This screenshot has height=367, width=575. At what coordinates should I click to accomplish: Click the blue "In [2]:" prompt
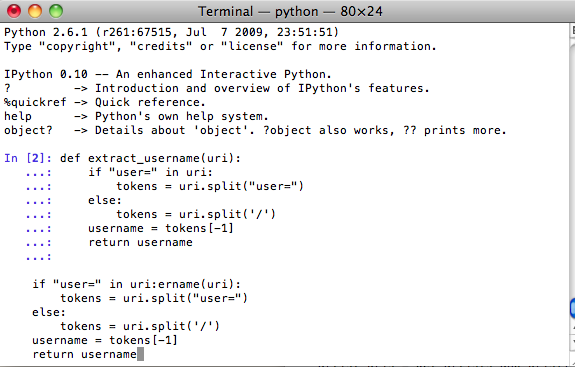click(x=28, y=158)
